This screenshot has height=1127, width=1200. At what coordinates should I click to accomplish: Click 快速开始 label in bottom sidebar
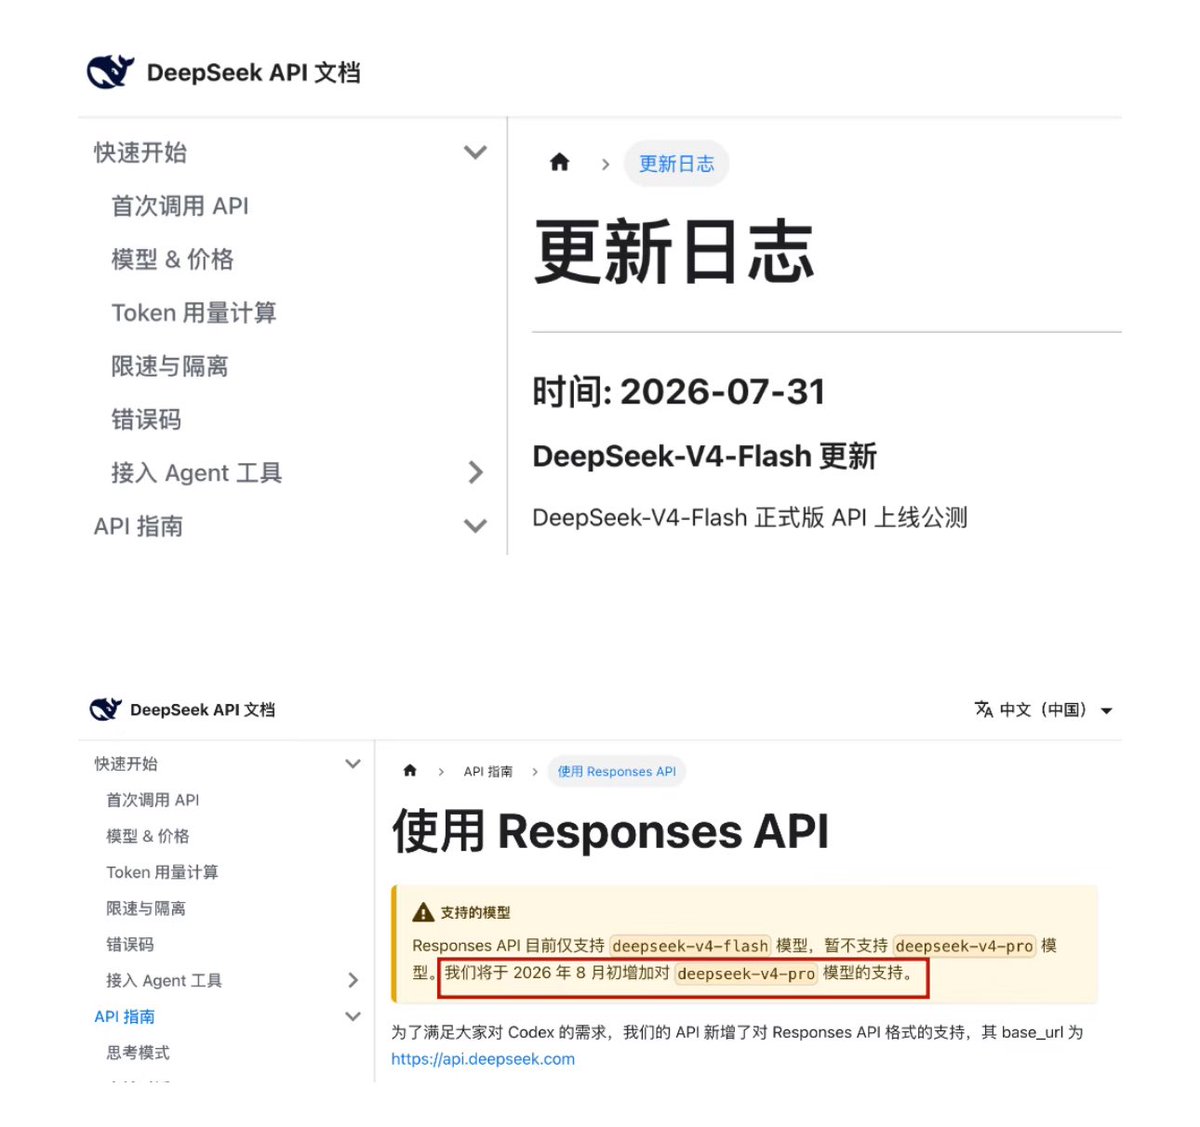[x=126, y=764]
